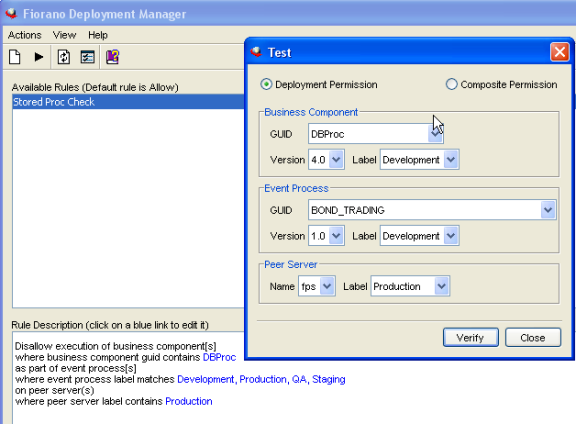Click the refresh document toolbar icon
Viewport: 576px width, 424px height.
point(64,57)
